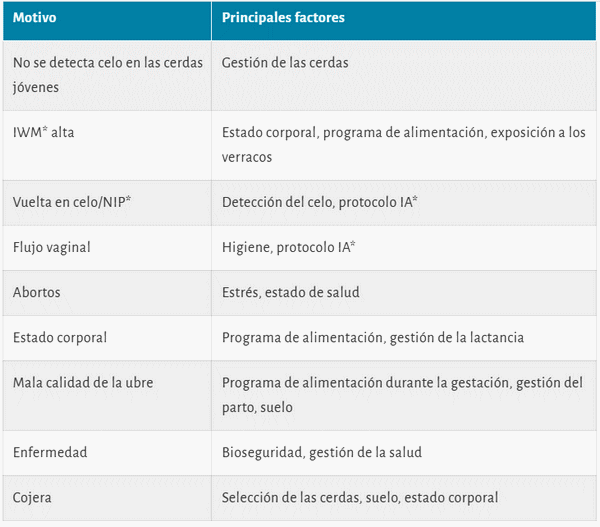Click the "Bioseguridad, gestión de la salud" cell
Viewport: 600px width, 527px height.
[x=322, y=452]
